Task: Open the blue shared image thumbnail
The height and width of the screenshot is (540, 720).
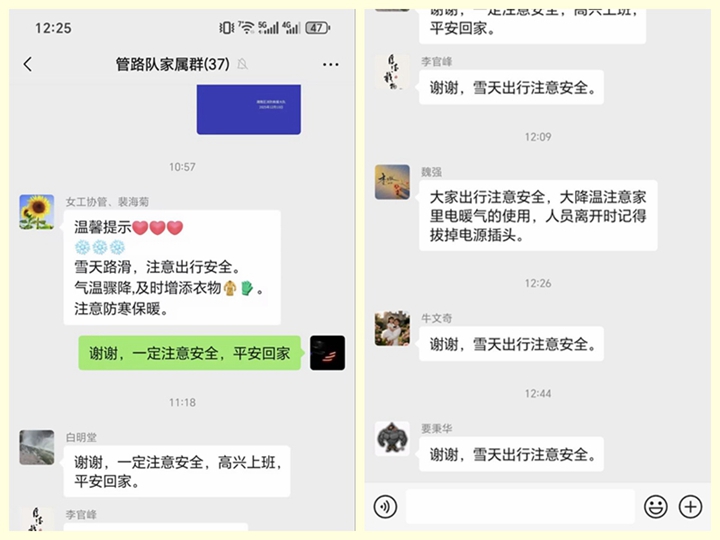Action: (x=249, y=109)
